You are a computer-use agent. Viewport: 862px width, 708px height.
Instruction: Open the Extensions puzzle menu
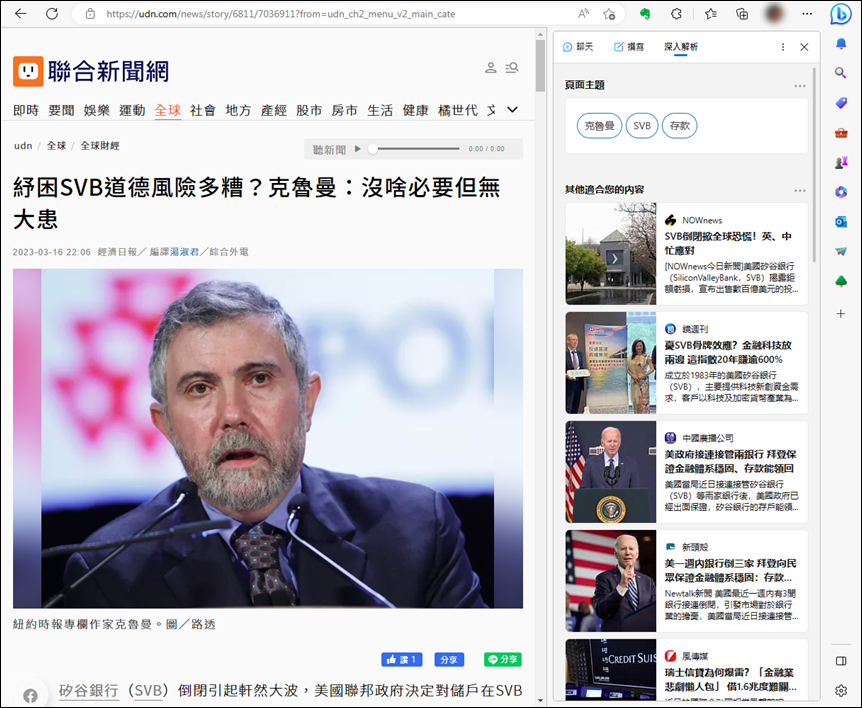676,14
